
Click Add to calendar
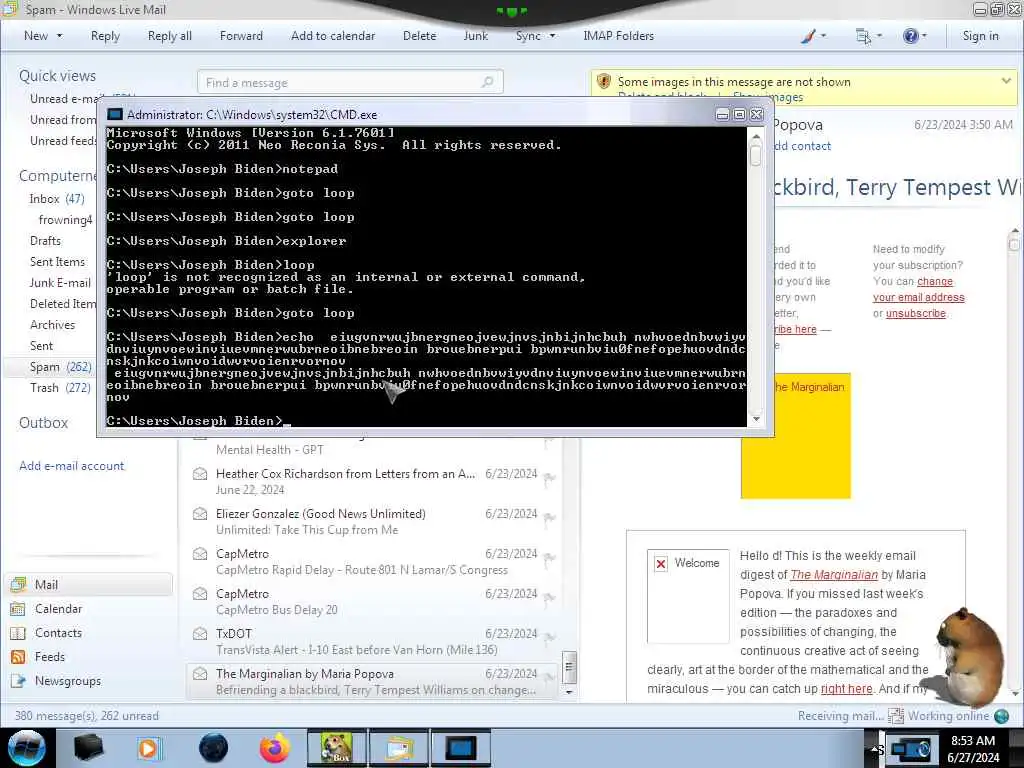coord(333,36)
